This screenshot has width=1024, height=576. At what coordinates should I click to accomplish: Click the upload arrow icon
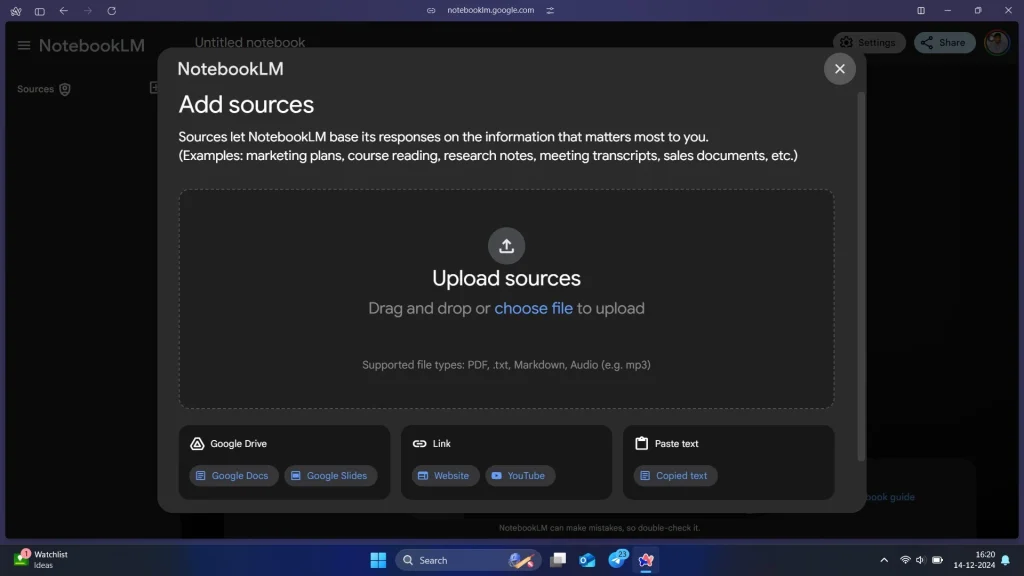tap(506, 246)
